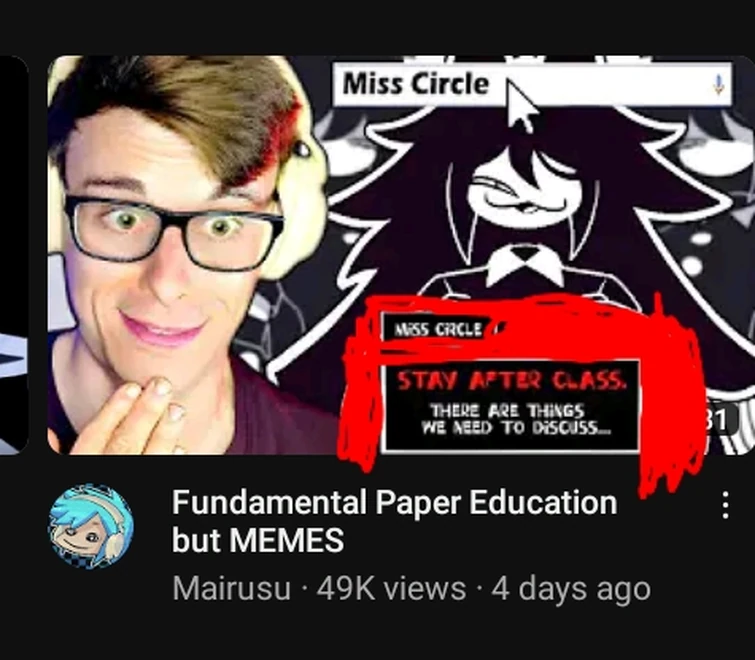The width and height of the screenshot is (755, 660).
Task: Click the blue down arrow in the Miss Circle field
Action: click(x=718, y=85)
